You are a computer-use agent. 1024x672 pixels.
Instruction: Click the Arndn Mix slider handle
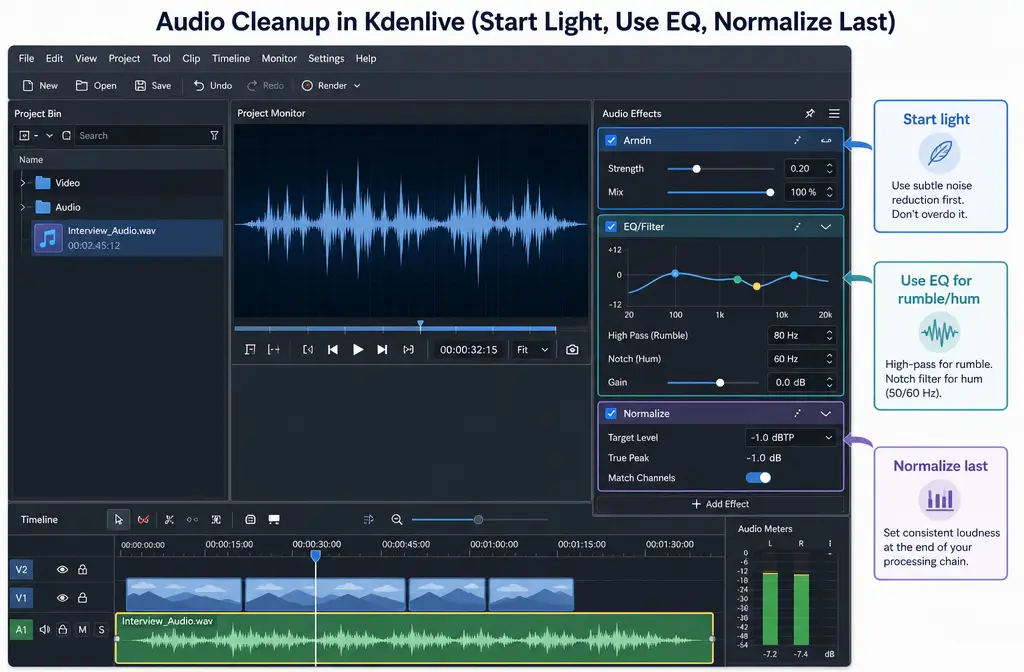(770, 192)
